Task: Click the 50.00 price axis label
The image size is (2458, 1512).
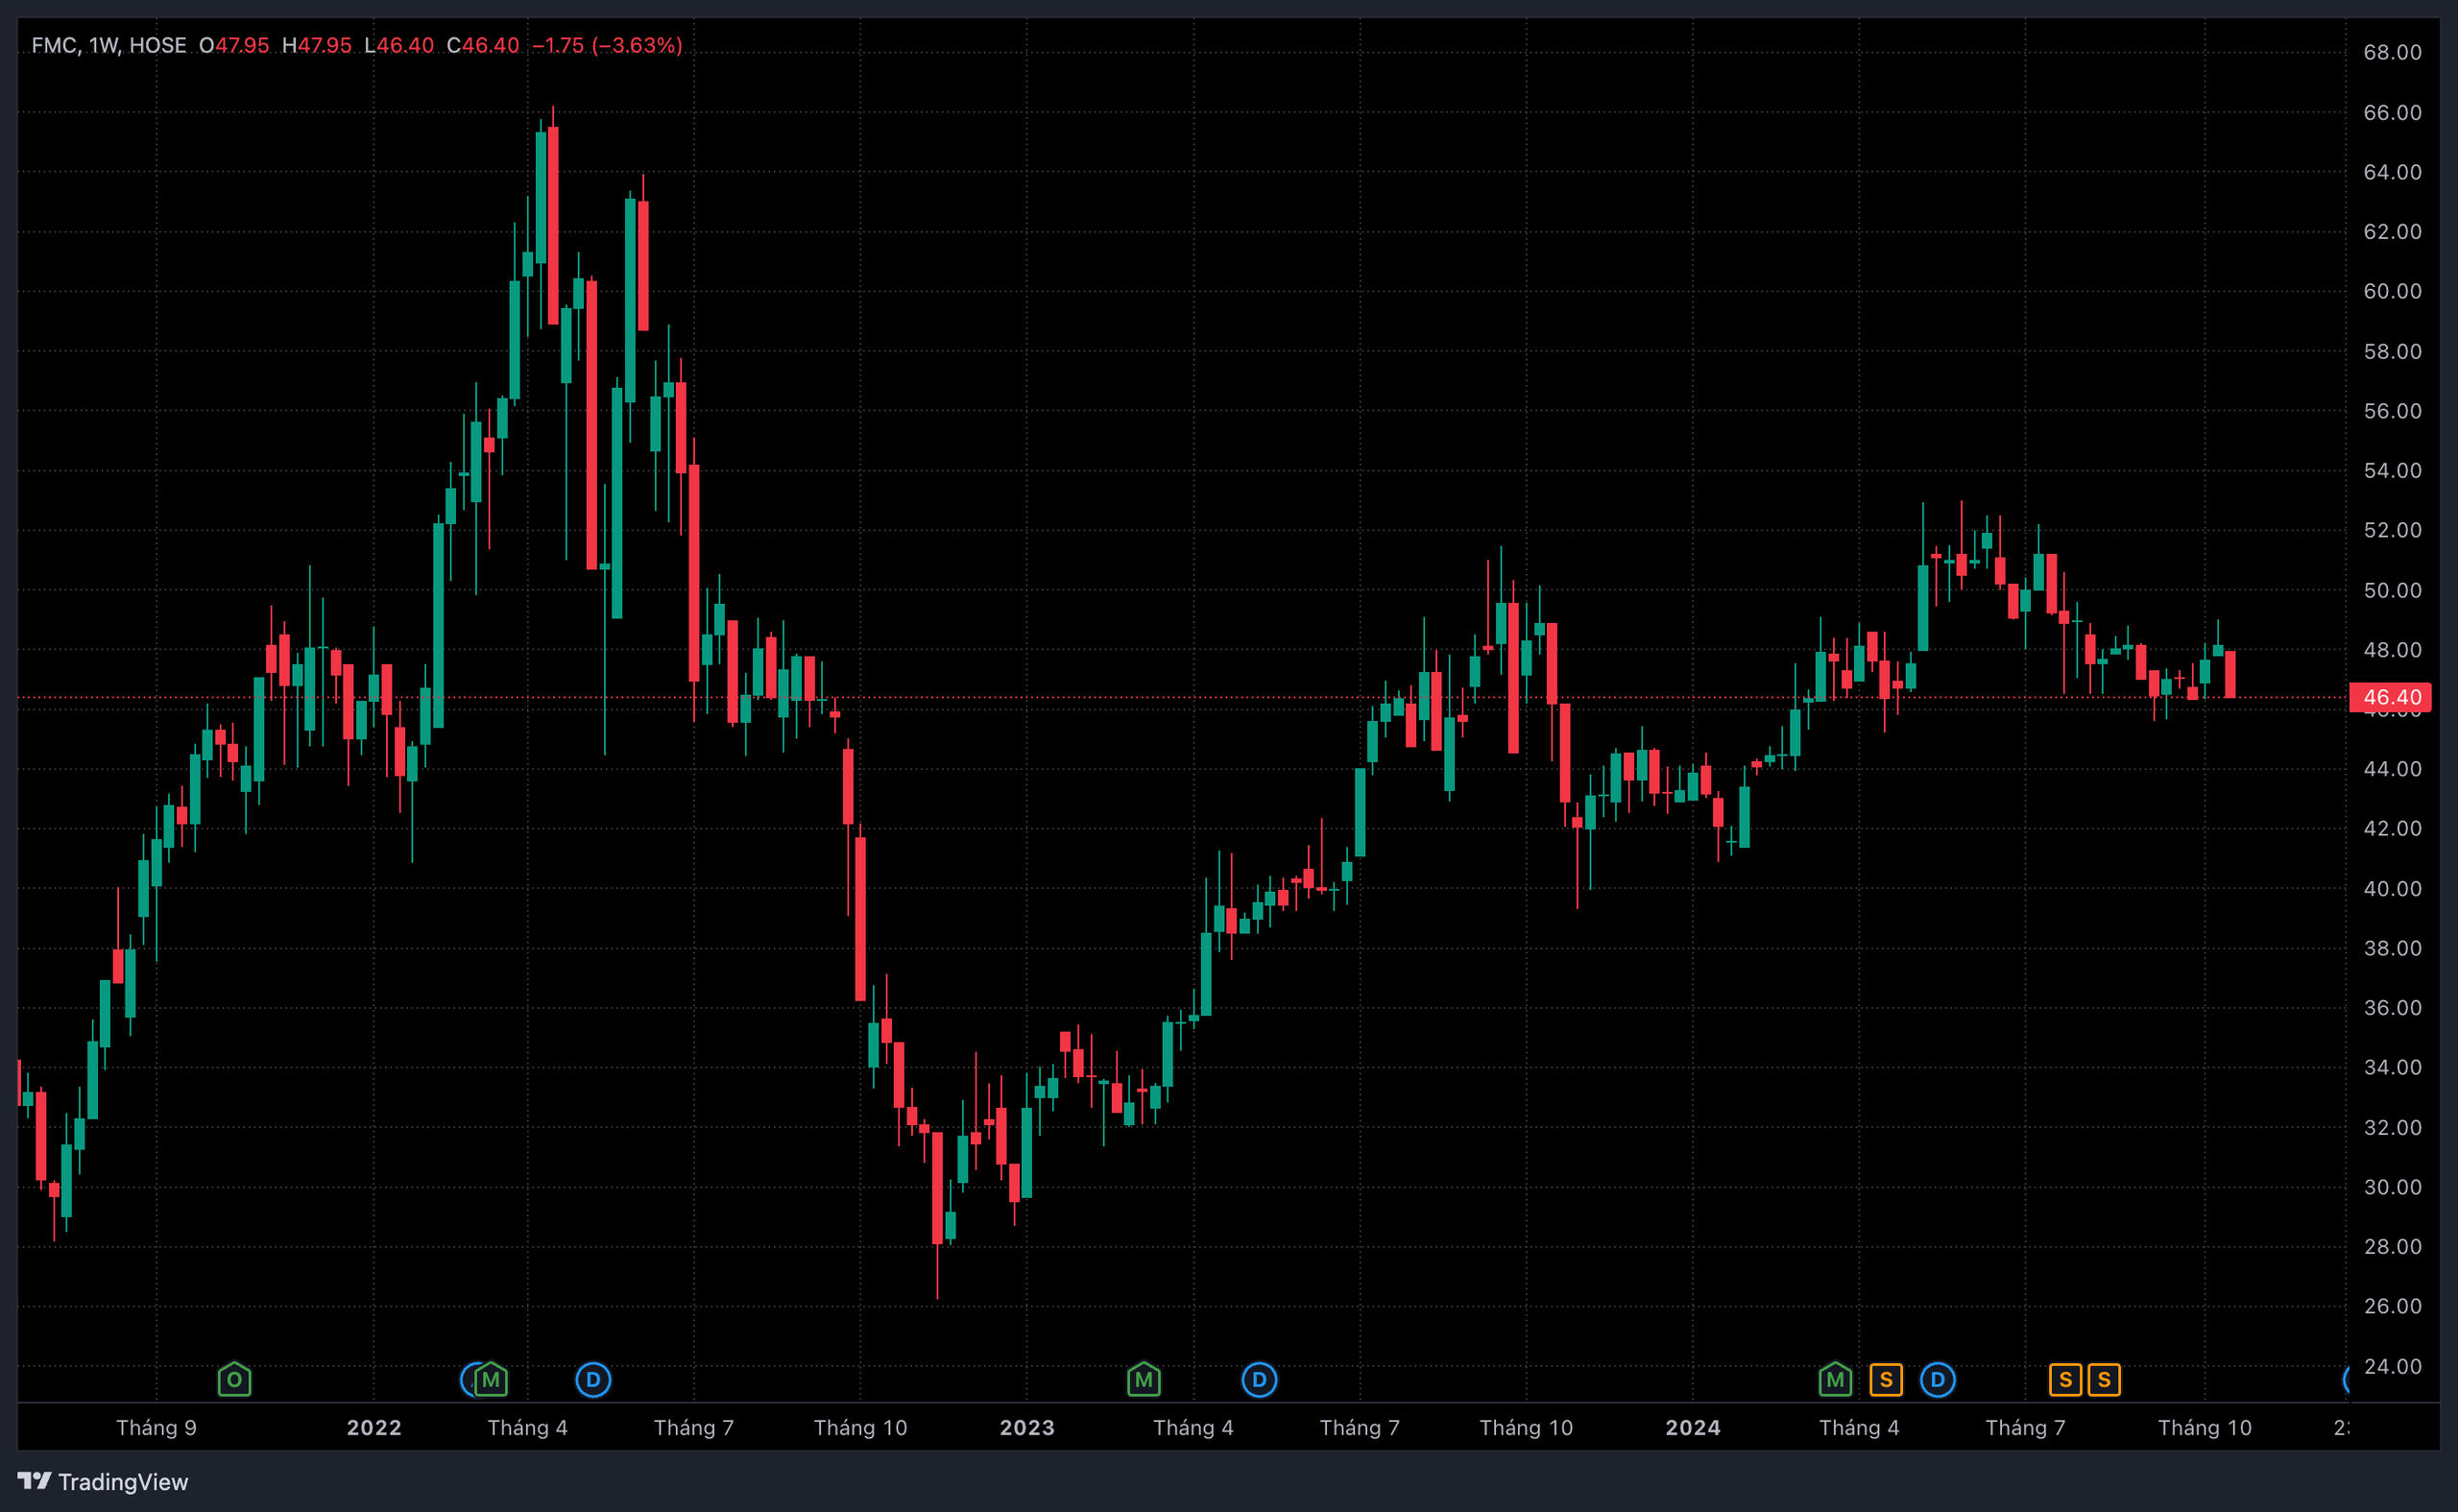Action: point(2393,590)
